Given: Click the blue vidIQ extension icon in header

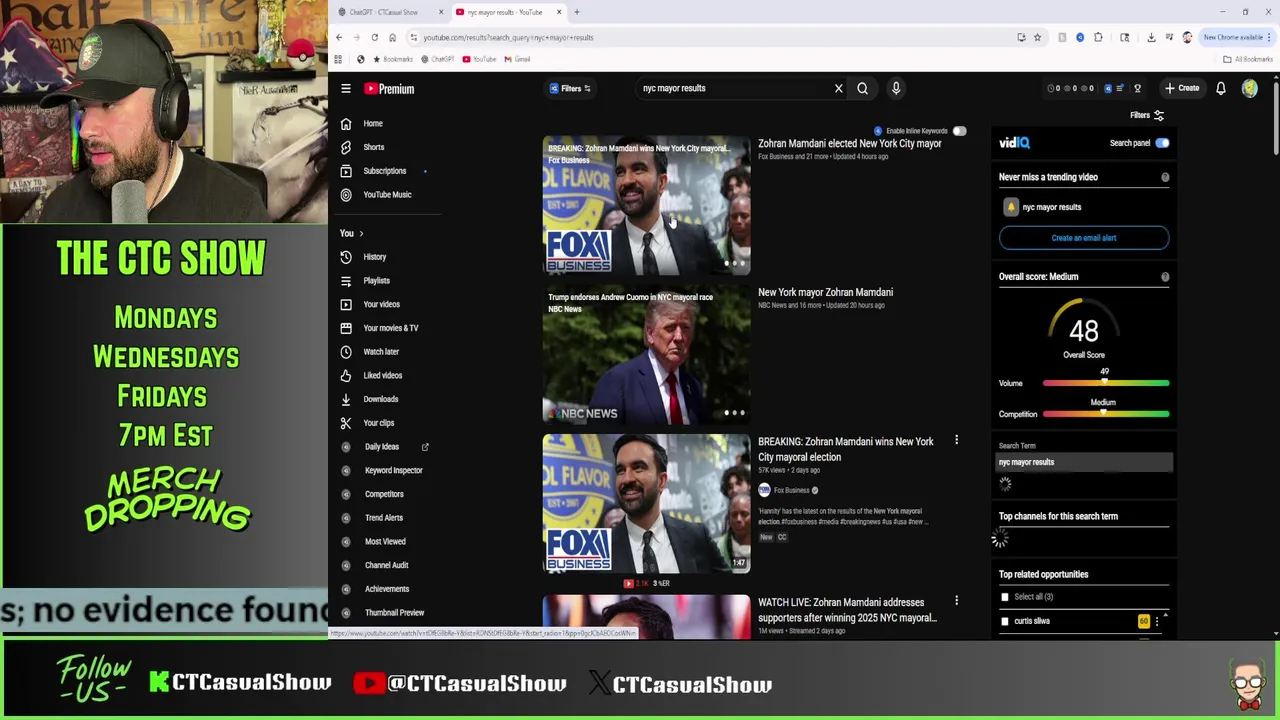Looking at the screenshot, I should tap(1107, 88).
